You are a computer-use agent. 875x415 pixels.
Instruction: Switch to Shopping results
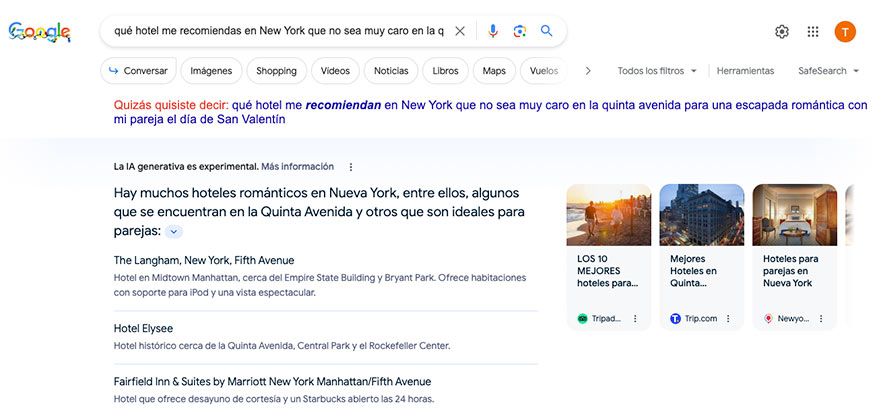276,71
